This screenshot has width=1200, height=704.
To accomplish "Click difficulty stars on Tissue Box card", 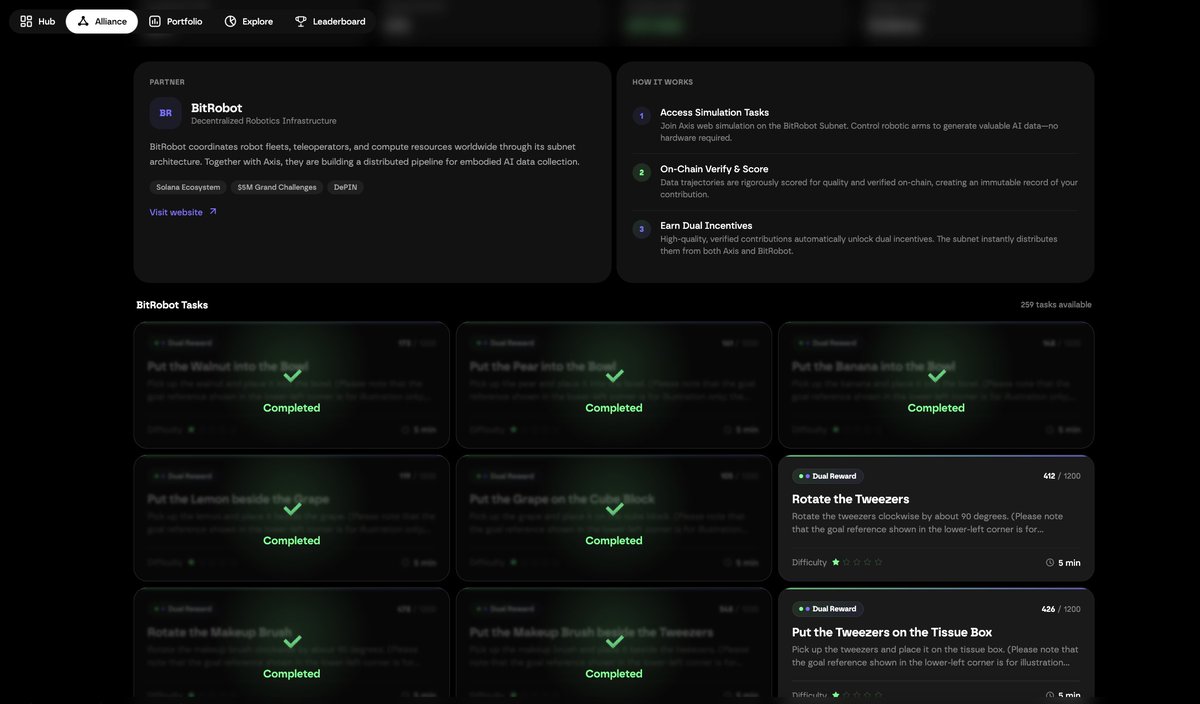I will [x=857, y=695].
